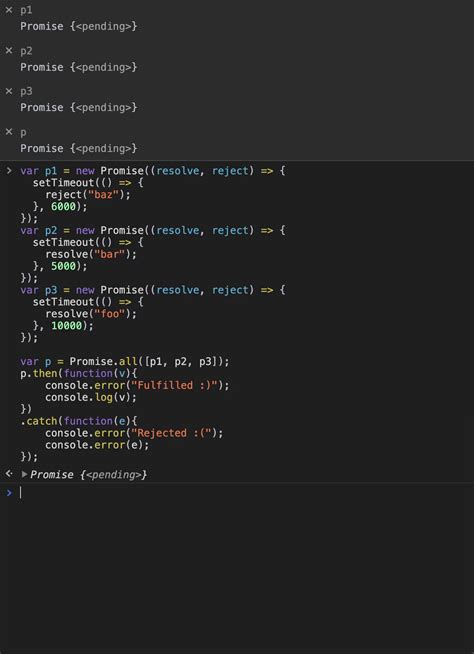Focus the console prompt input line
The image size is (474, 654).
point(246,493)
